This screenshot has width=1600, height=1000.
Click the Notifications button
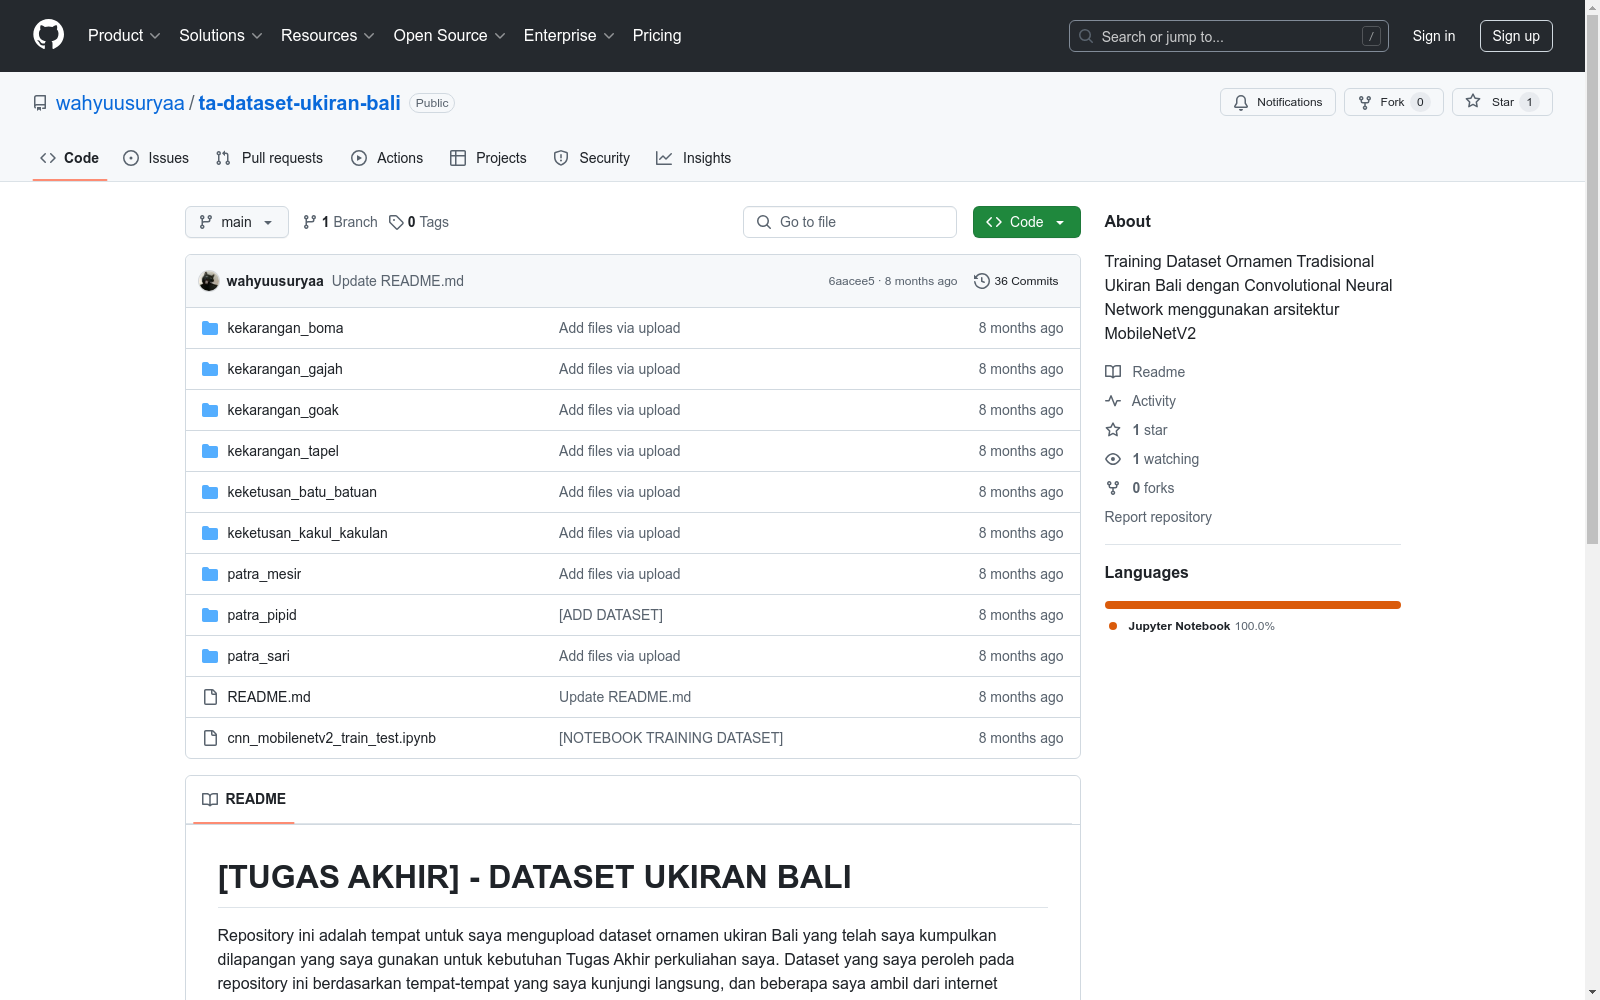click(x=1278, y=102)
